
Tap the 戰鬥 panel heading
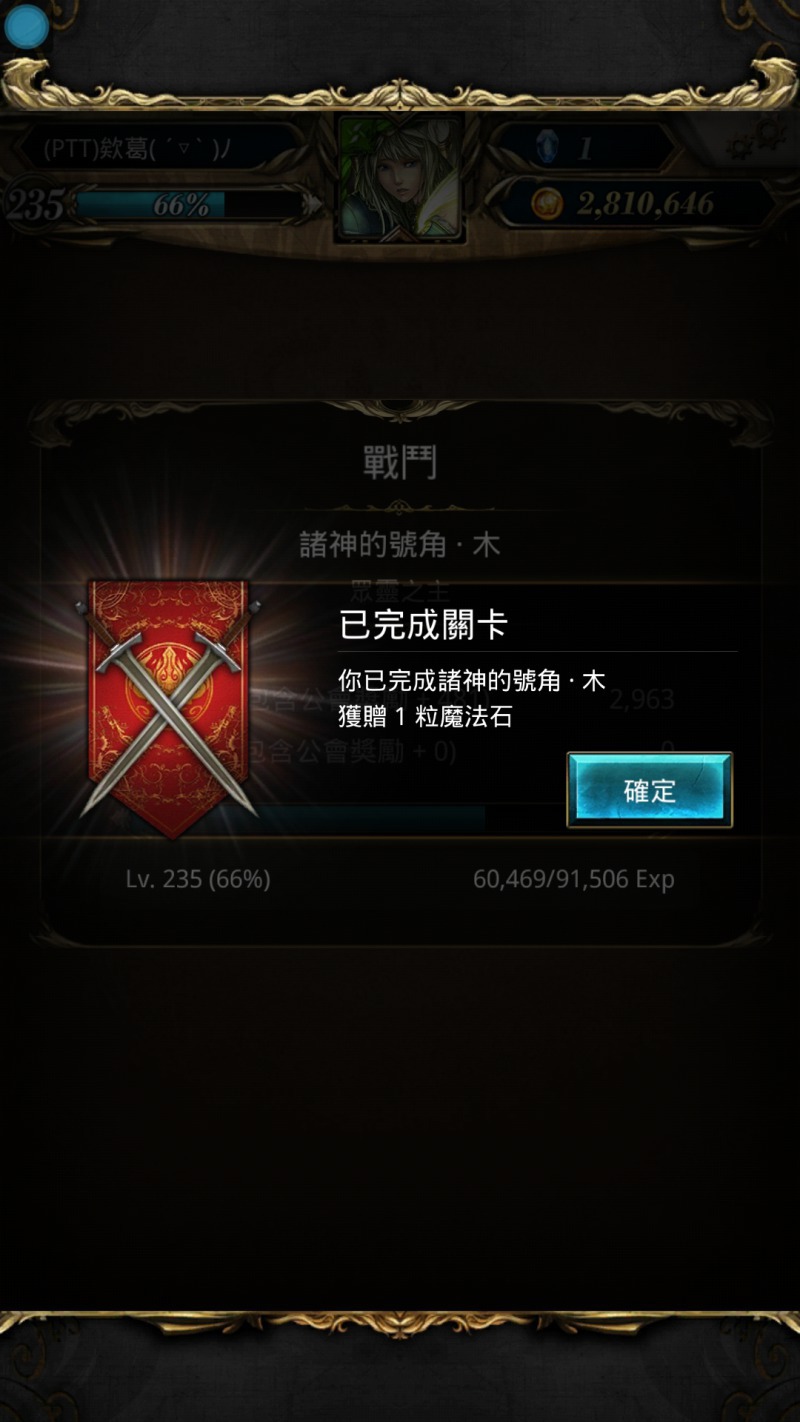(400, 463)
